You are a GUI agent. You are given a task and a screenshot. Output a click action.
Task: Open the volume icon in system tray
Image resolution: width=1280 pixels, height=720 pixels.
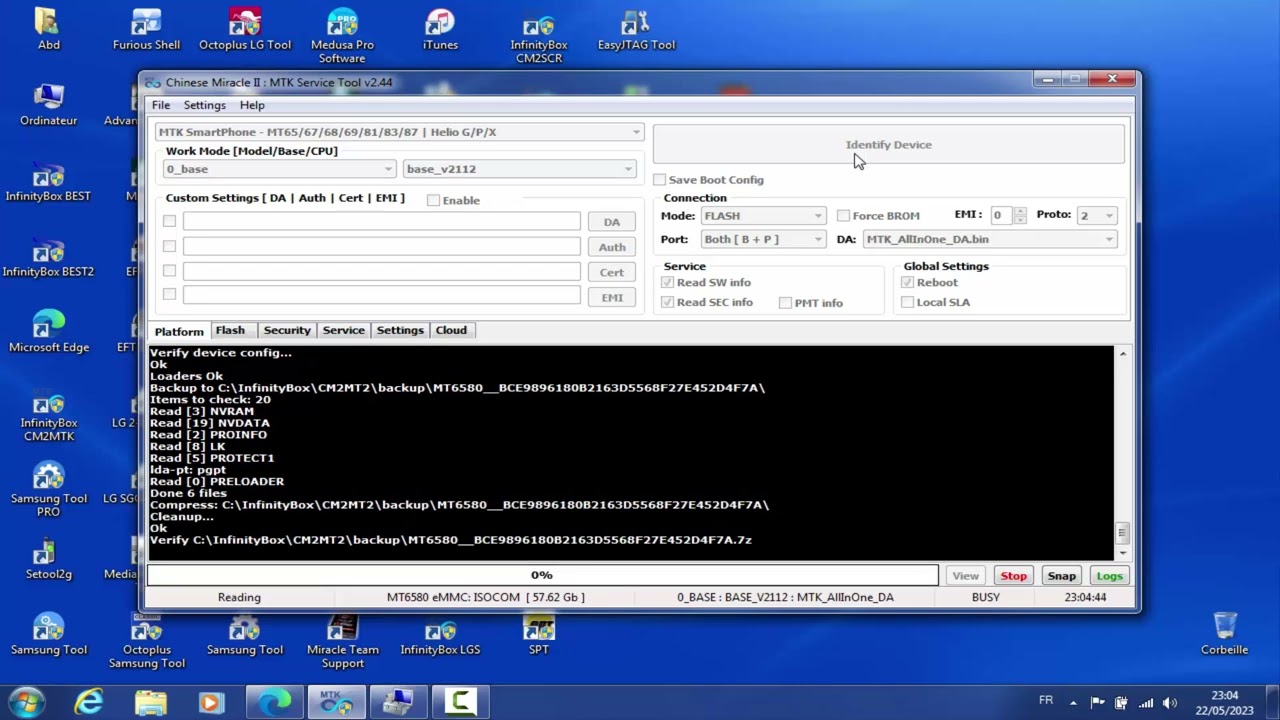click(x=1170, y=703)
